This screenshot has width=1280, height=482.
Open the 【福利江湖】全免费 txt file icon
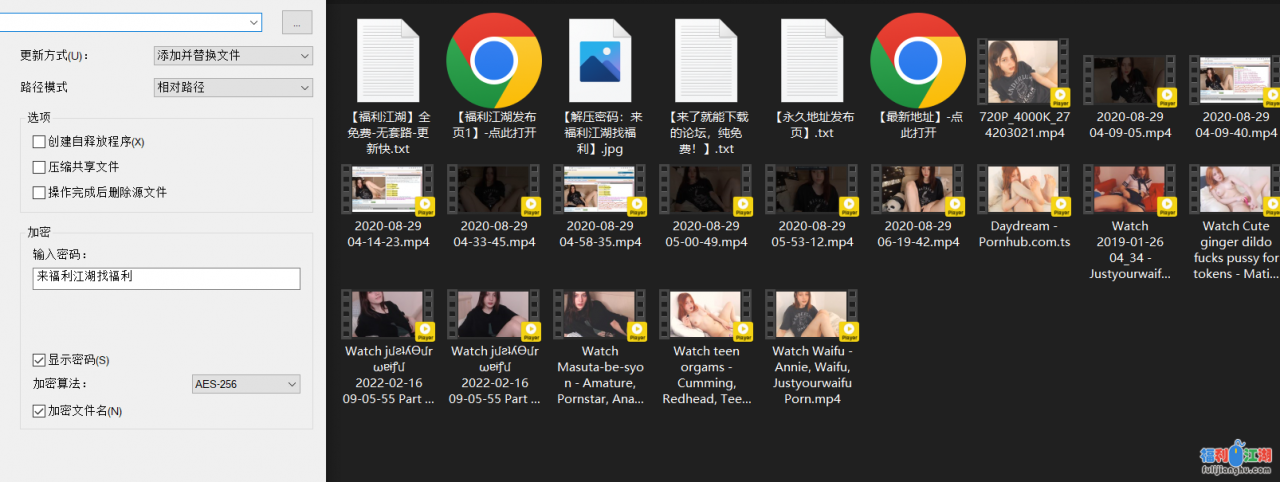(387, 61)
